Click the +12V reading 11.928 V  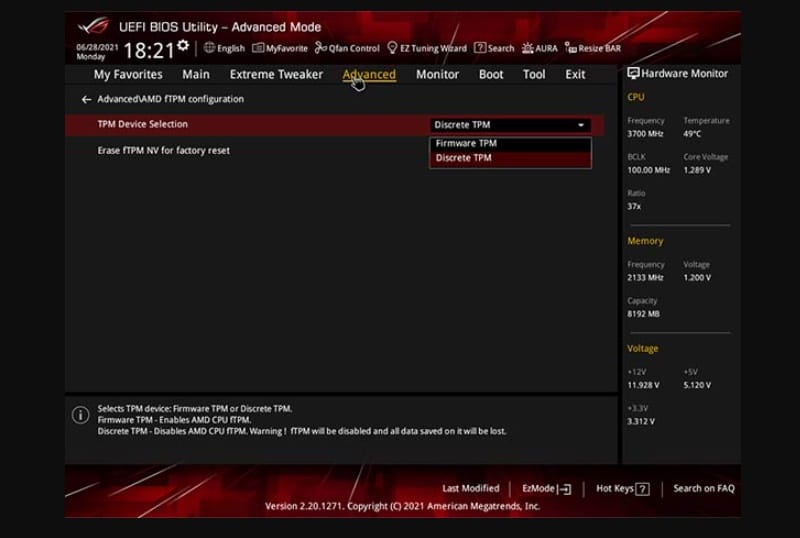click(x=643, y=385)
